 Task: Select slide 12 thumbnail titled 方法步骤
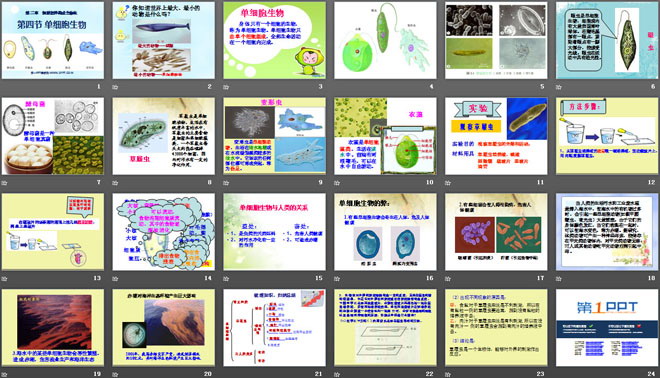tap(607, 136)
